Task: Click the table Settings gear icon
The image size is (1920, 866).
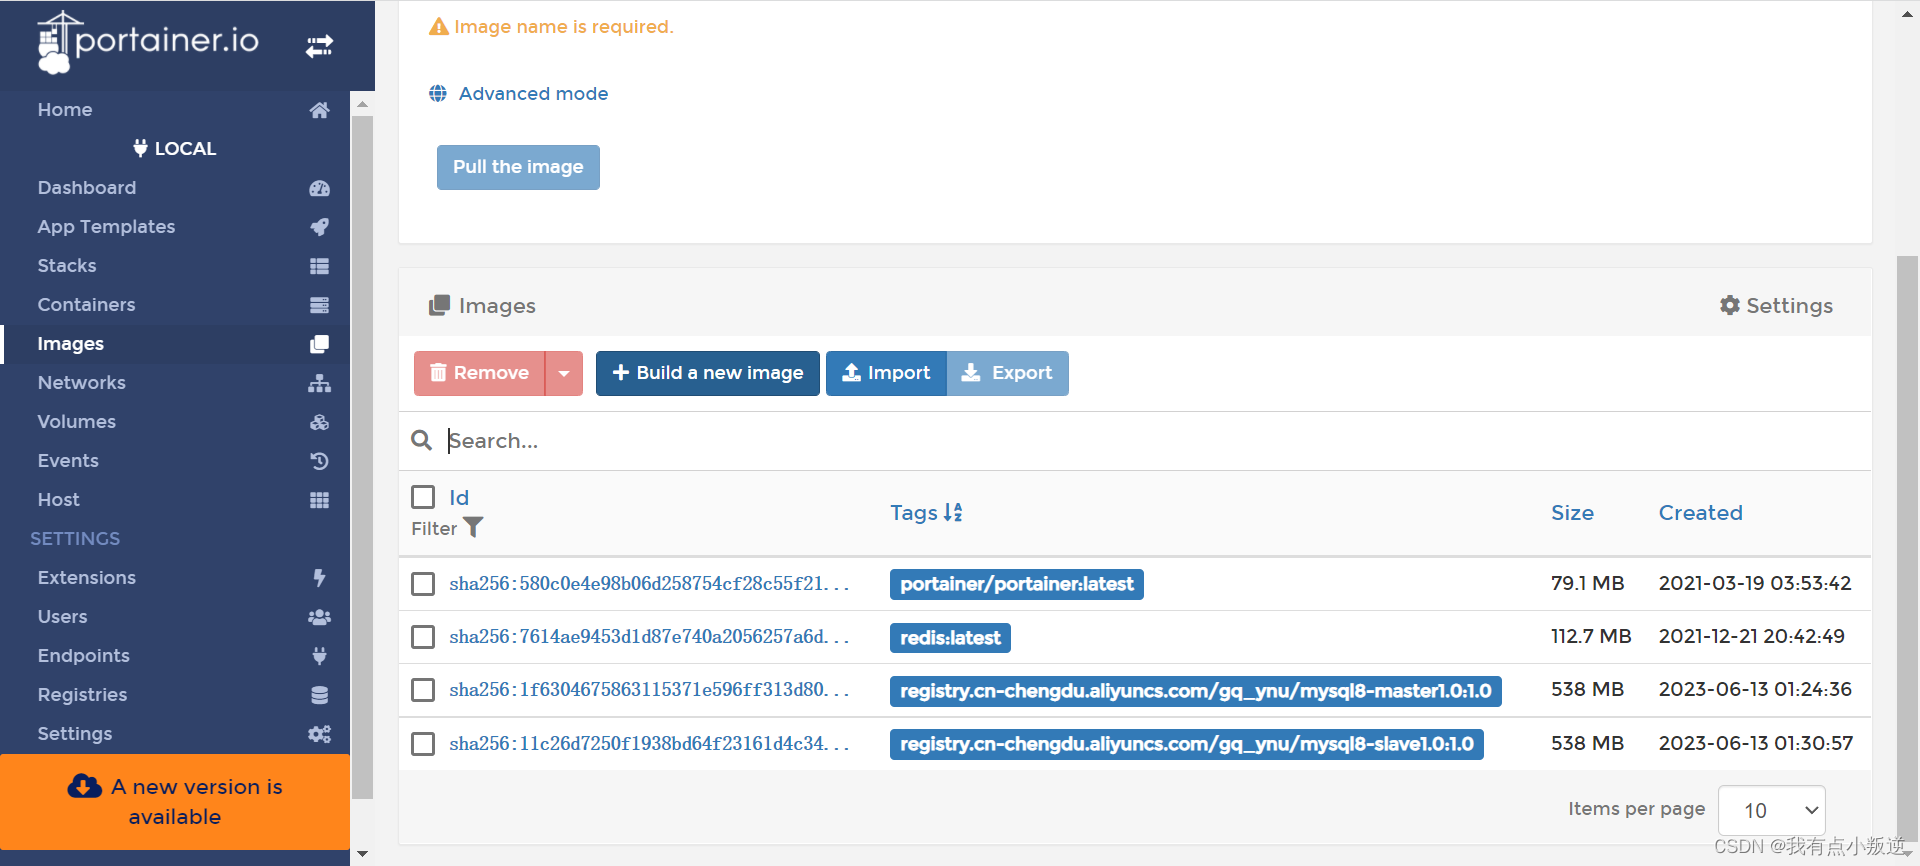Action: pyautogui.click(x=1730, y=306)
